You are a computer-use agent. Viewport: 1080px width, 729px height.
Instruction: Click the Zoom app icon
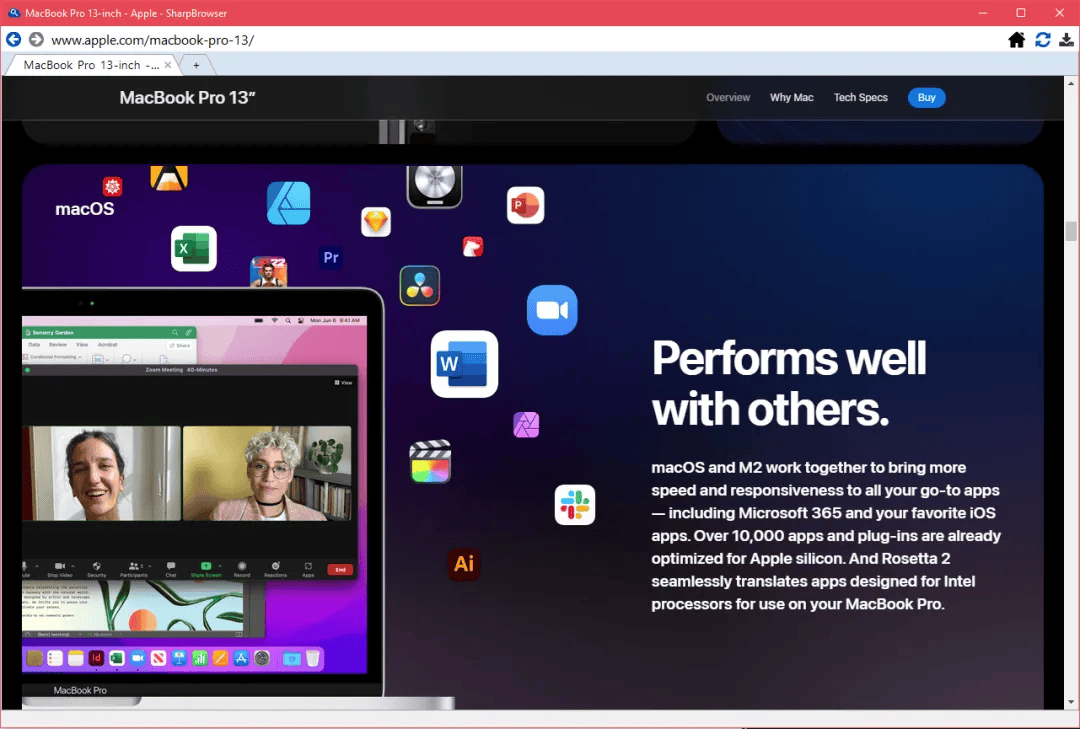[552, 310]
